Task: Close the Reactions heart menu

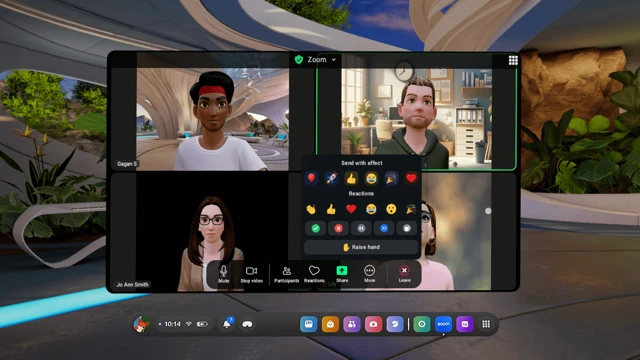Action: 314,274
